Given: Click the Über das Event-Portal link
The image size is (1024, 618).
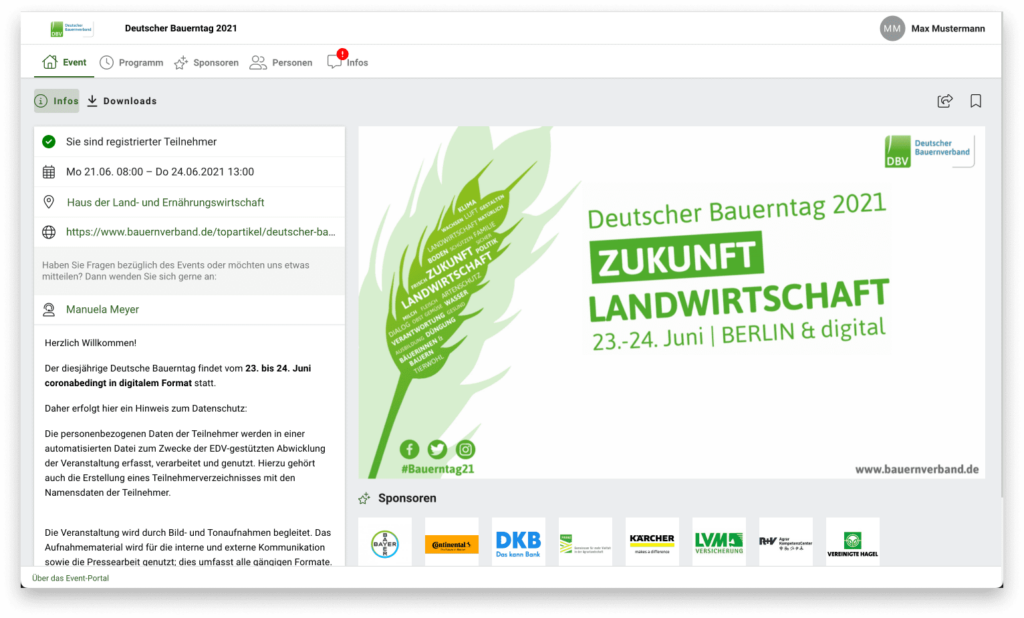Looking at the screenshot, I should (70, 578).
